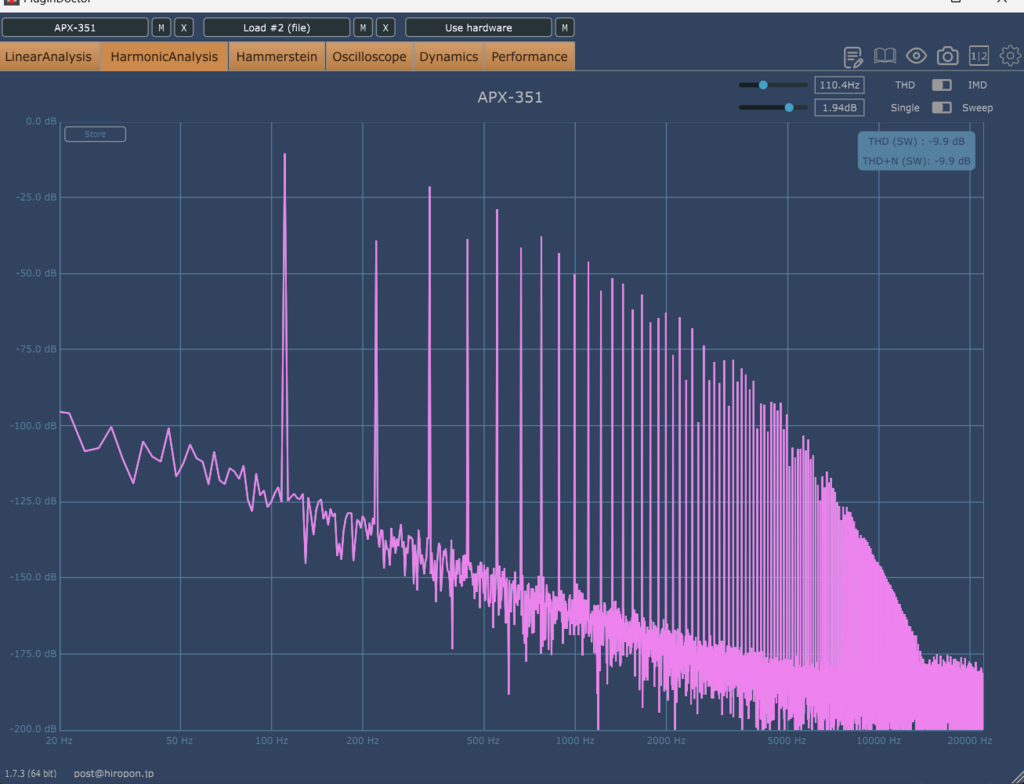Toggle the eye visibility icon
This screenshot has width=1024, height=784.
[916, 56]
